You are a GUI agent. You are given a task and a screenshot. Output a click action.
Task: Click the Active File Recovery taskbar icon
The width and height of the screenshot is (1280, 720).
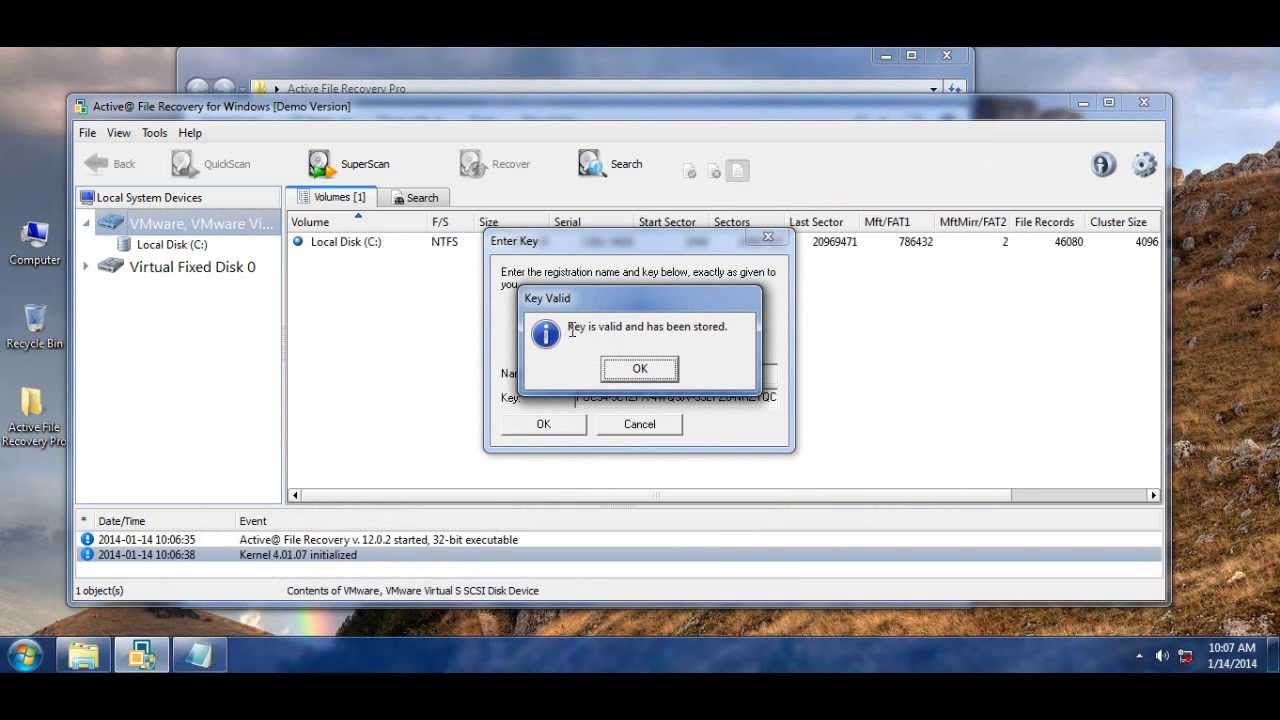(141, 656)
